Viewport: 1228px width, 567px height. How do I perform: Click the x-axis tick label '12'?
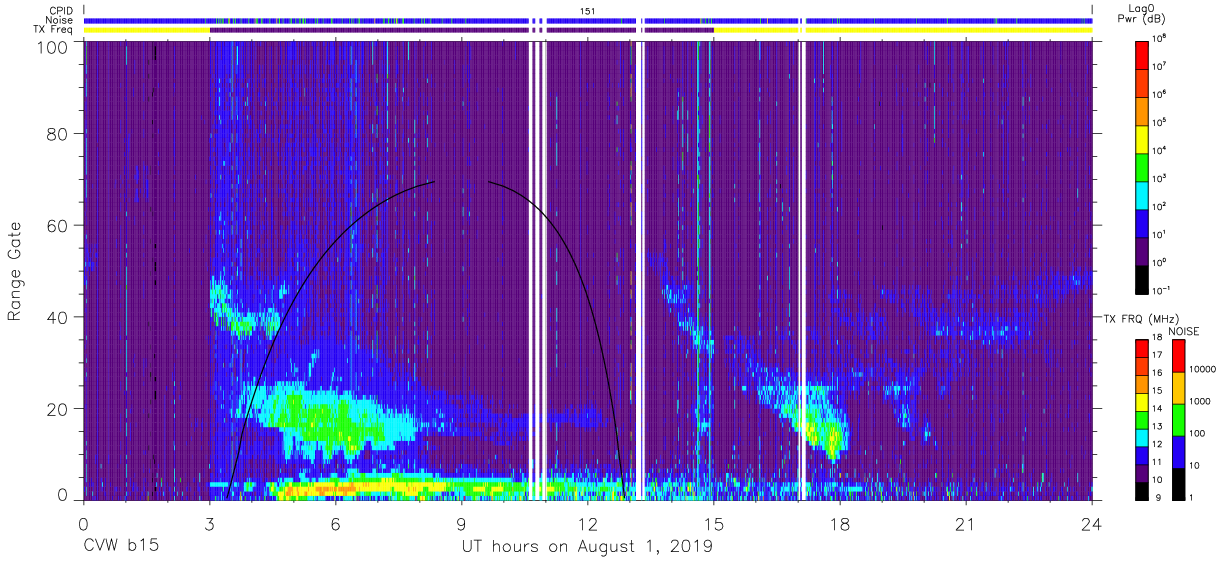pos(588,524)
